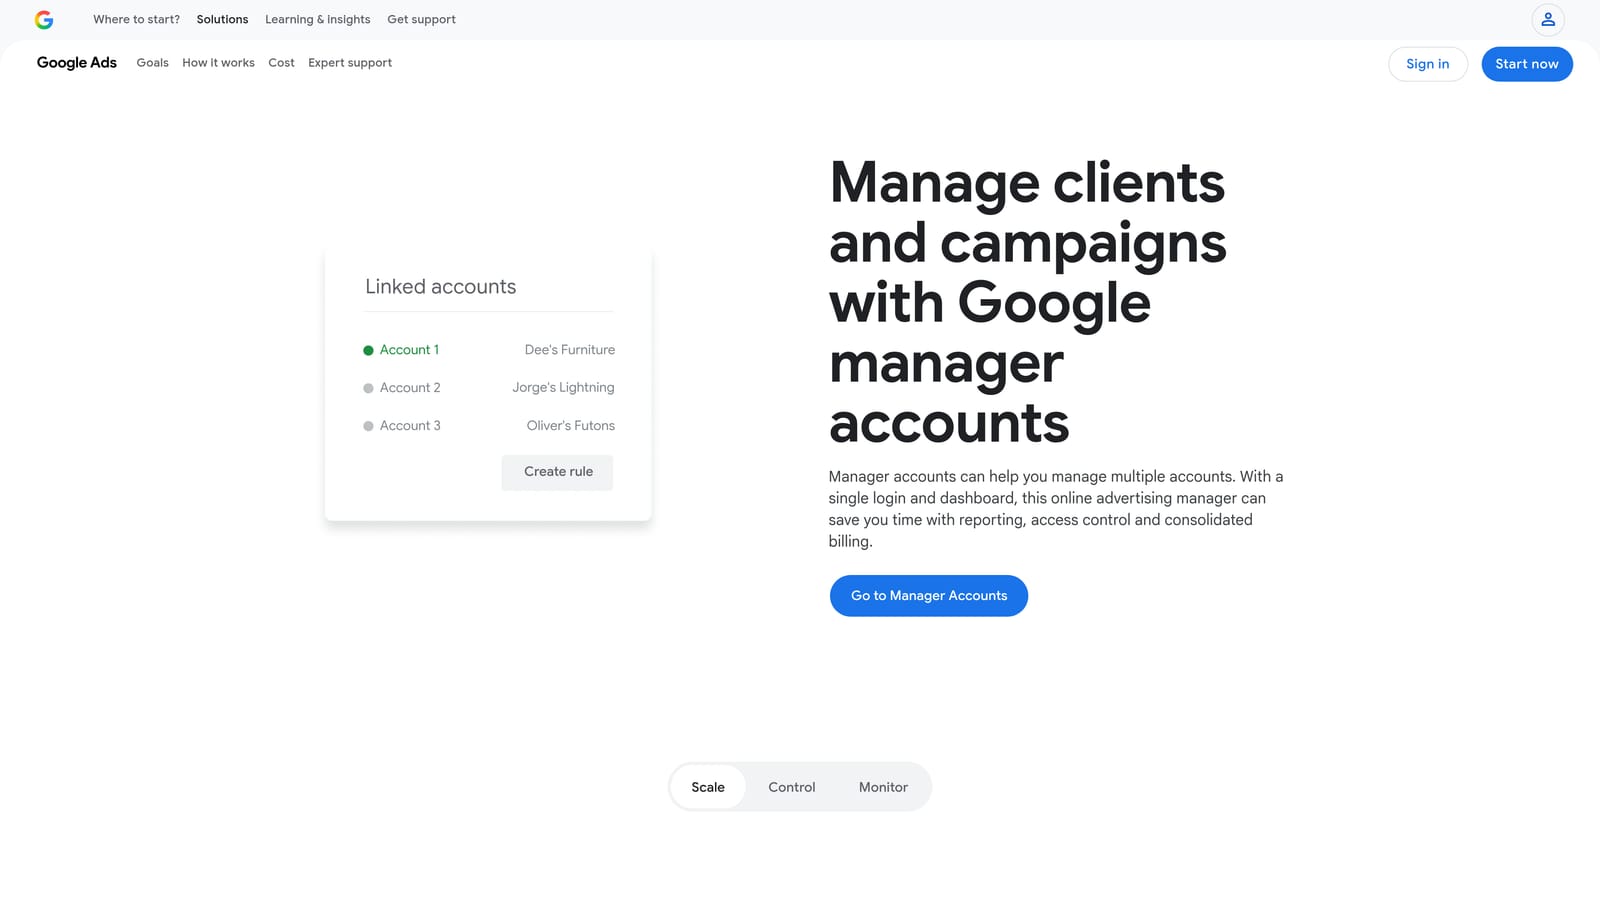1600x900 pixels.
Task: Click the Sign in button
Action: click(1428, 64)
